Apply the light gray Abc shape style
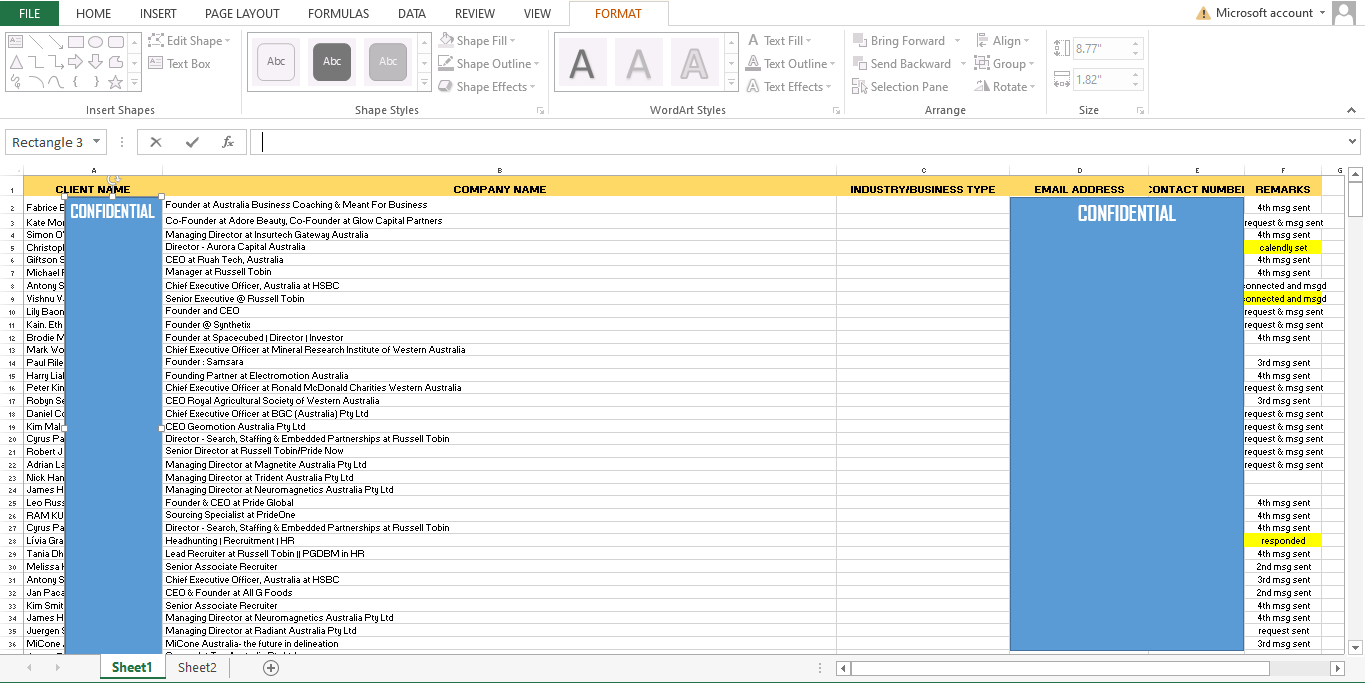Screen dimensions: 1365x683 (388, 61)
